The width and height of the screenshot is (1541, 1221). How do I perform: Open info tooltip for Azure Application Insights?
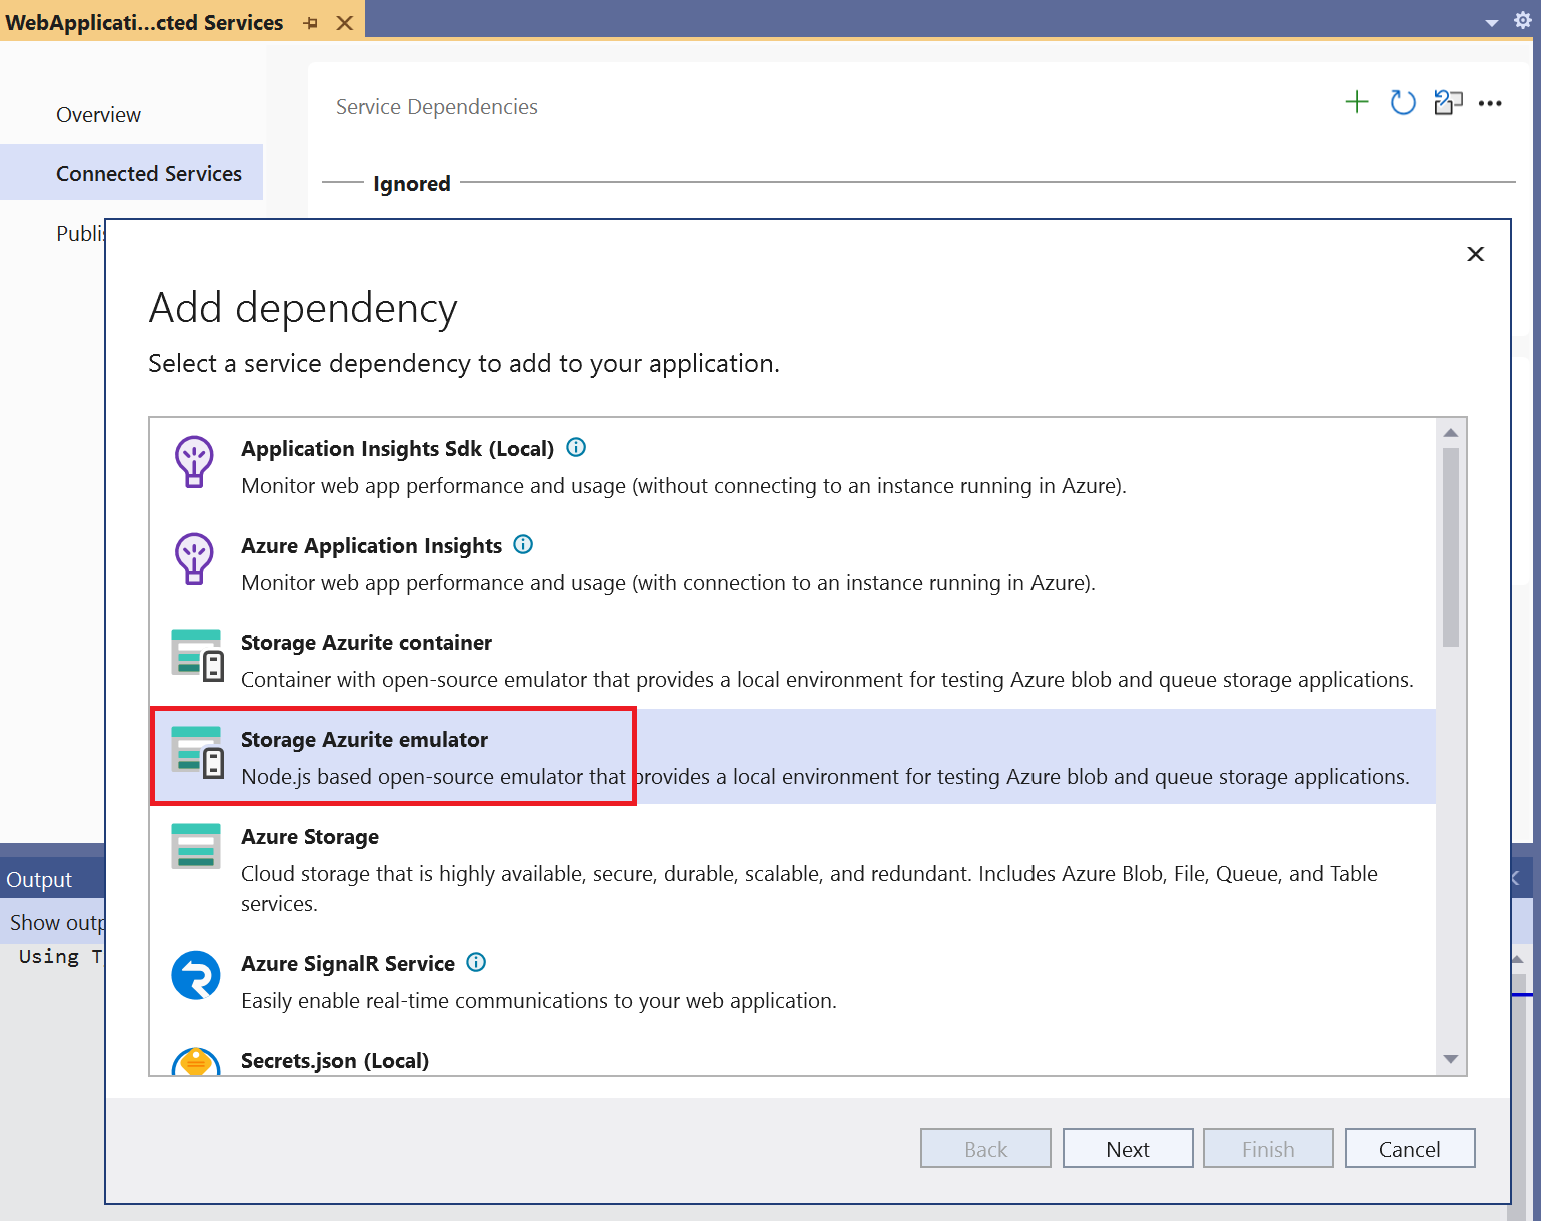click(523, 544)
